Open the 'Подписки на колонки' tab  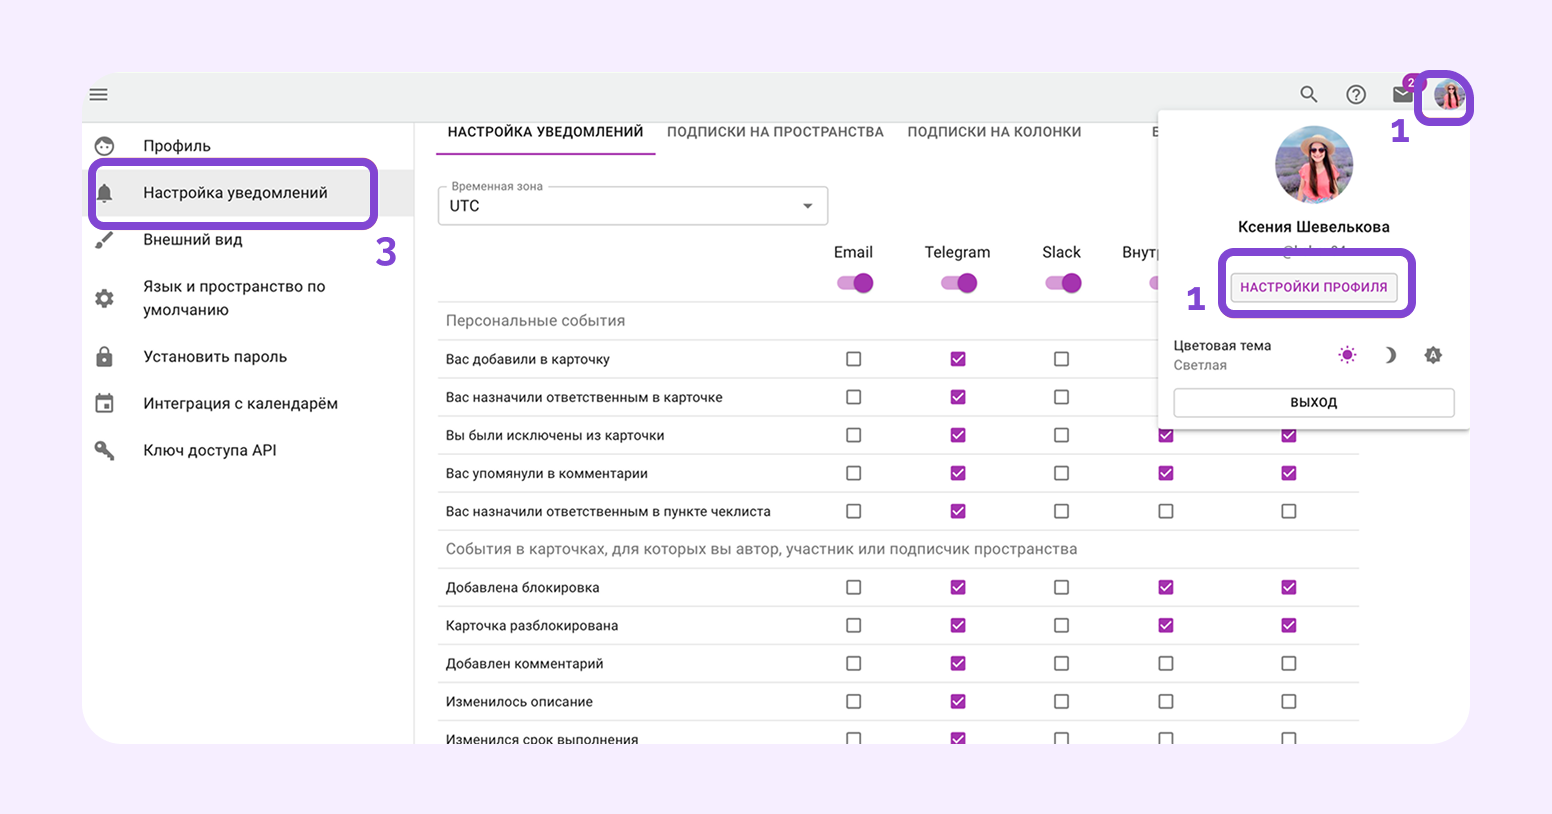click(994, 132)
